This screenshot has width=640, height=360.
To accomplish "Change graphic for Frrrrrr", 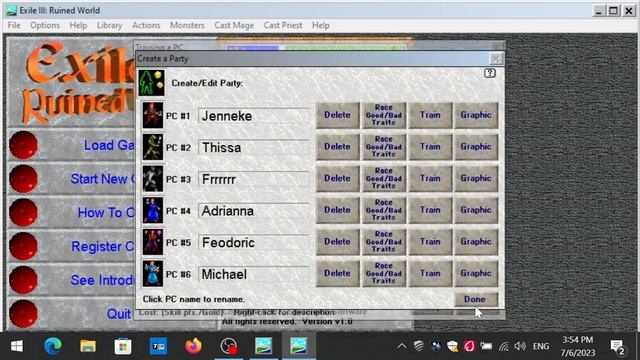I will (476, 178).
